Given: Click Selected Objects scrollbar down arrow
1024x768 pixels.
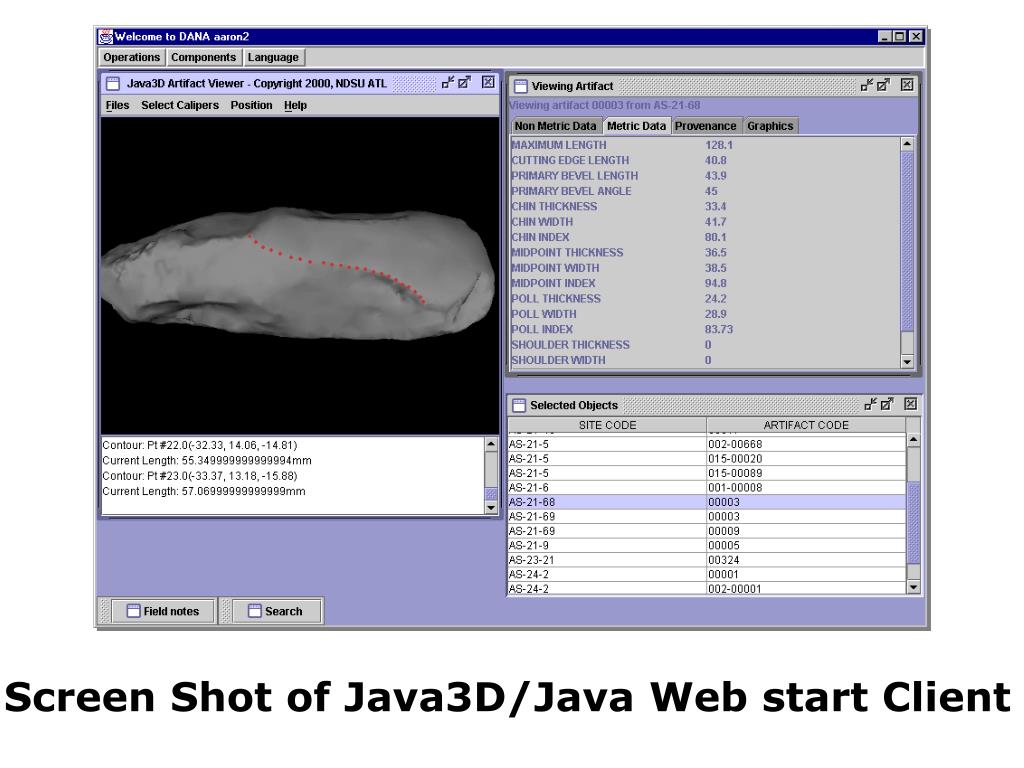Looking at the screenshot, I should click(914, 587).
